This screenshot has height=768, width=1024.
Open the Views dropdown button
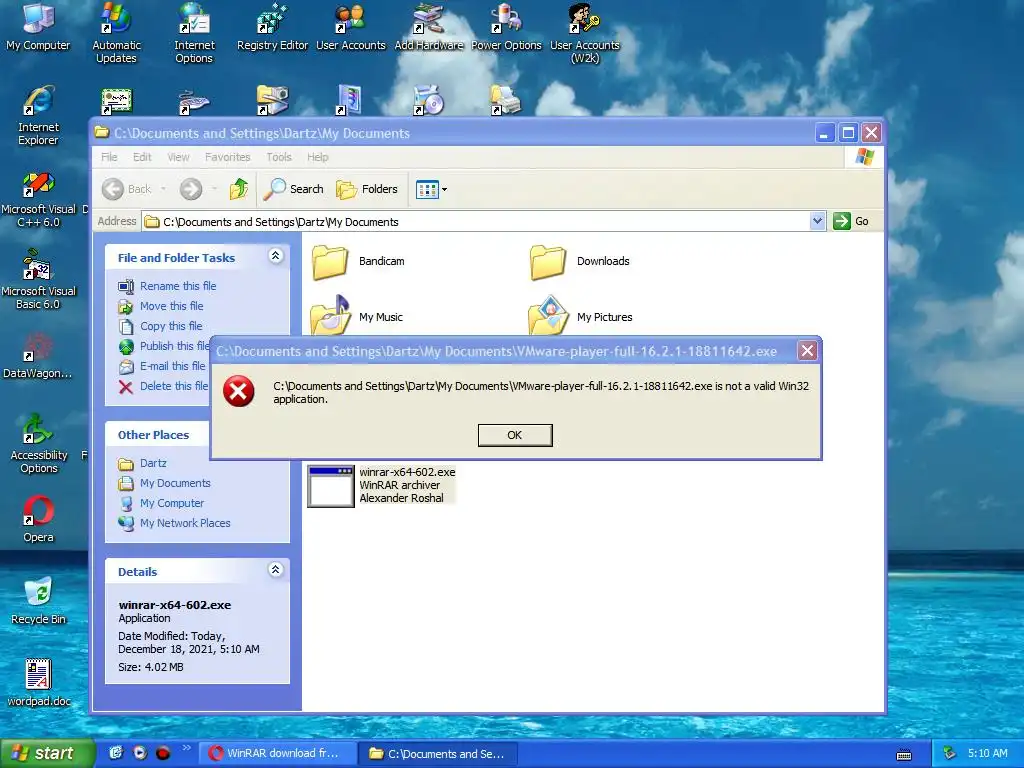(432, 189)
